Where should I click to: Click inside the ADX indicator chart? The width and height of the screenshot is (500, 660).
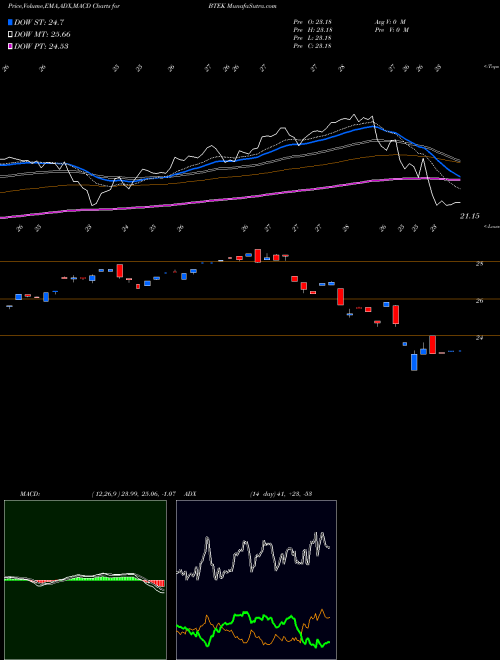click(256, 580)
